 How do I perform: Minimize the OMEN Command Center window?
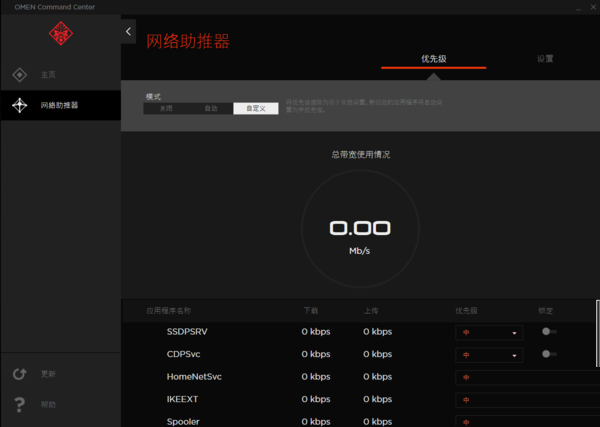coord(579,7)
